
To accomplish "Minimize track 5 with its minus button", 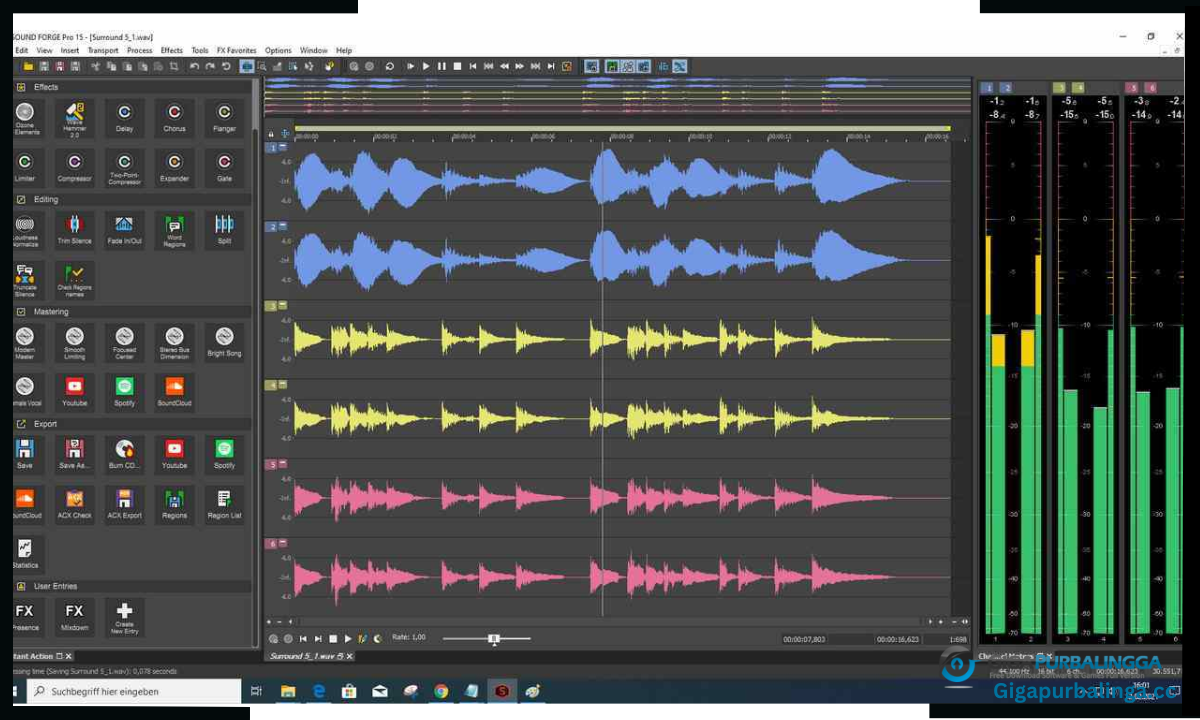I will 283,464.
